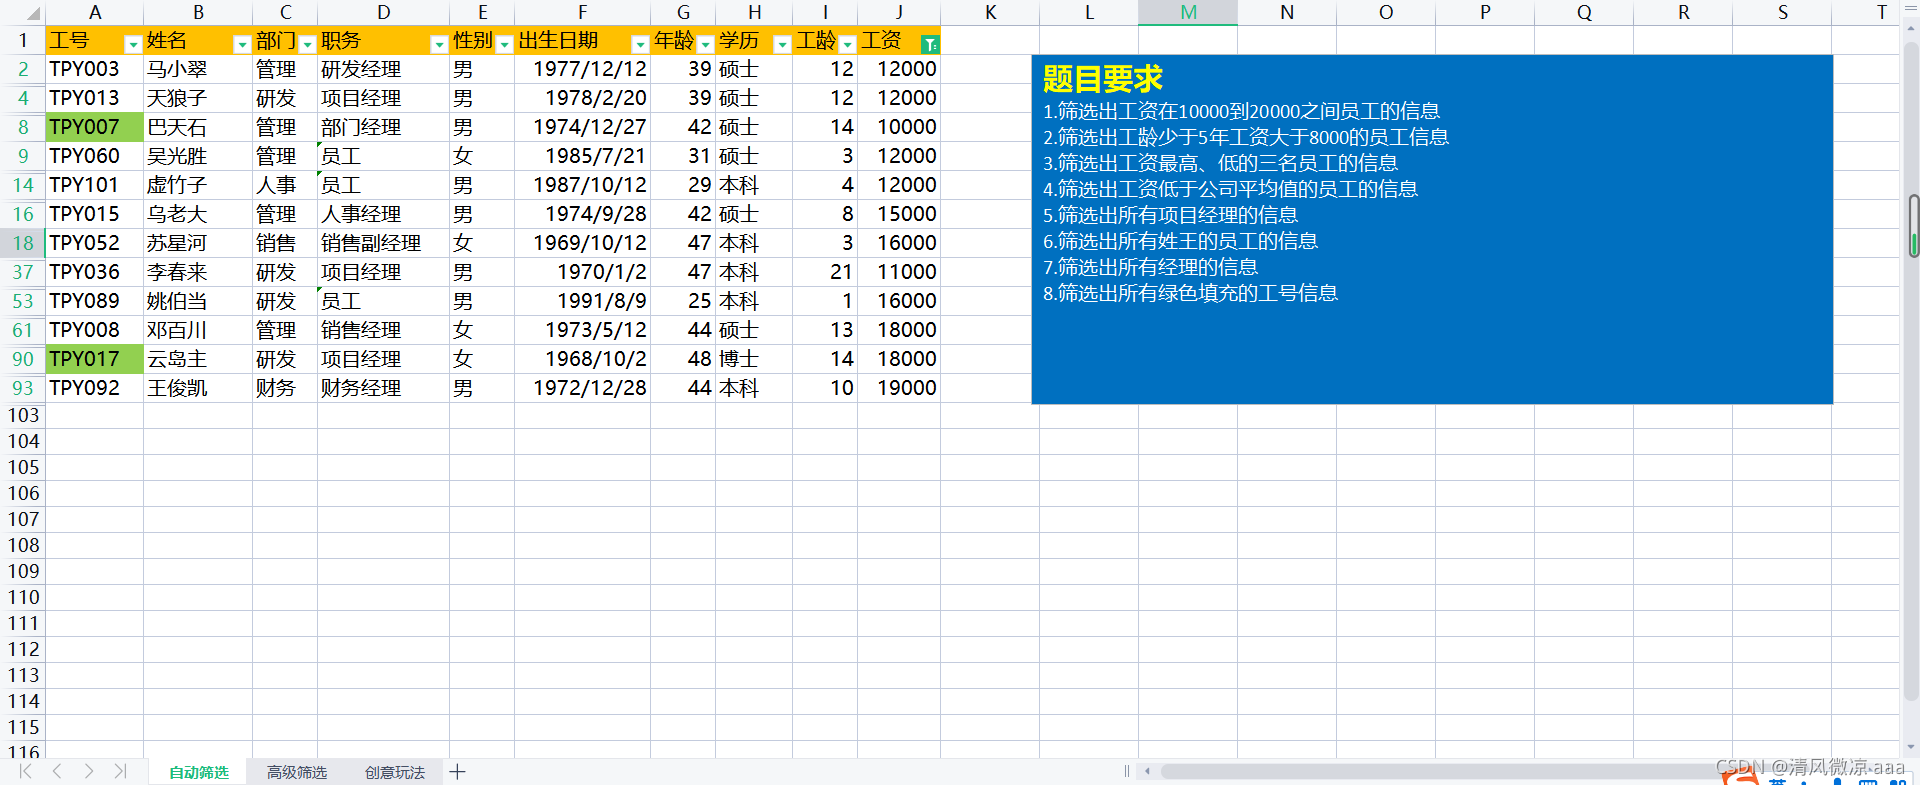Select column J header
This screenshot has height=785, width=1920.
[x=899, y=13]
